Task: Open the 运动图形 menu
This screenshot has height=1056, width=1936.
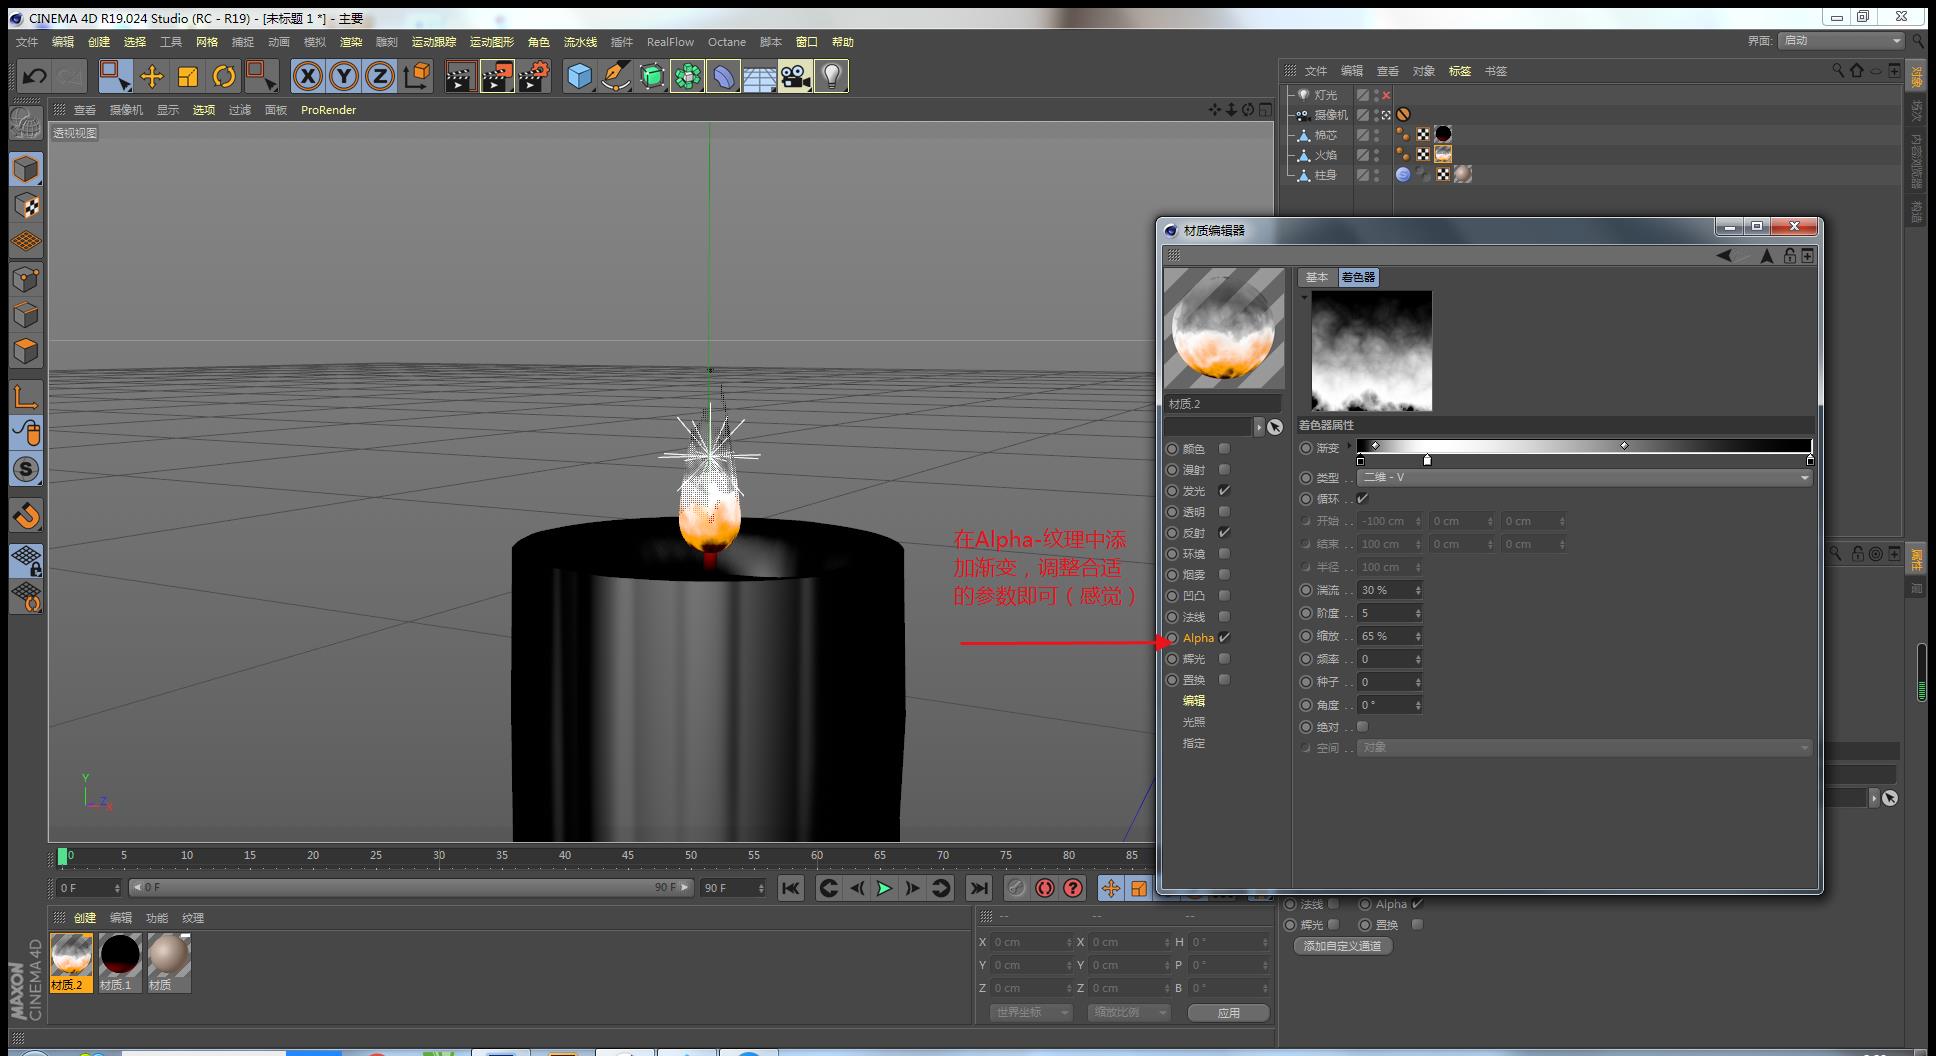Action: [492, 42]
